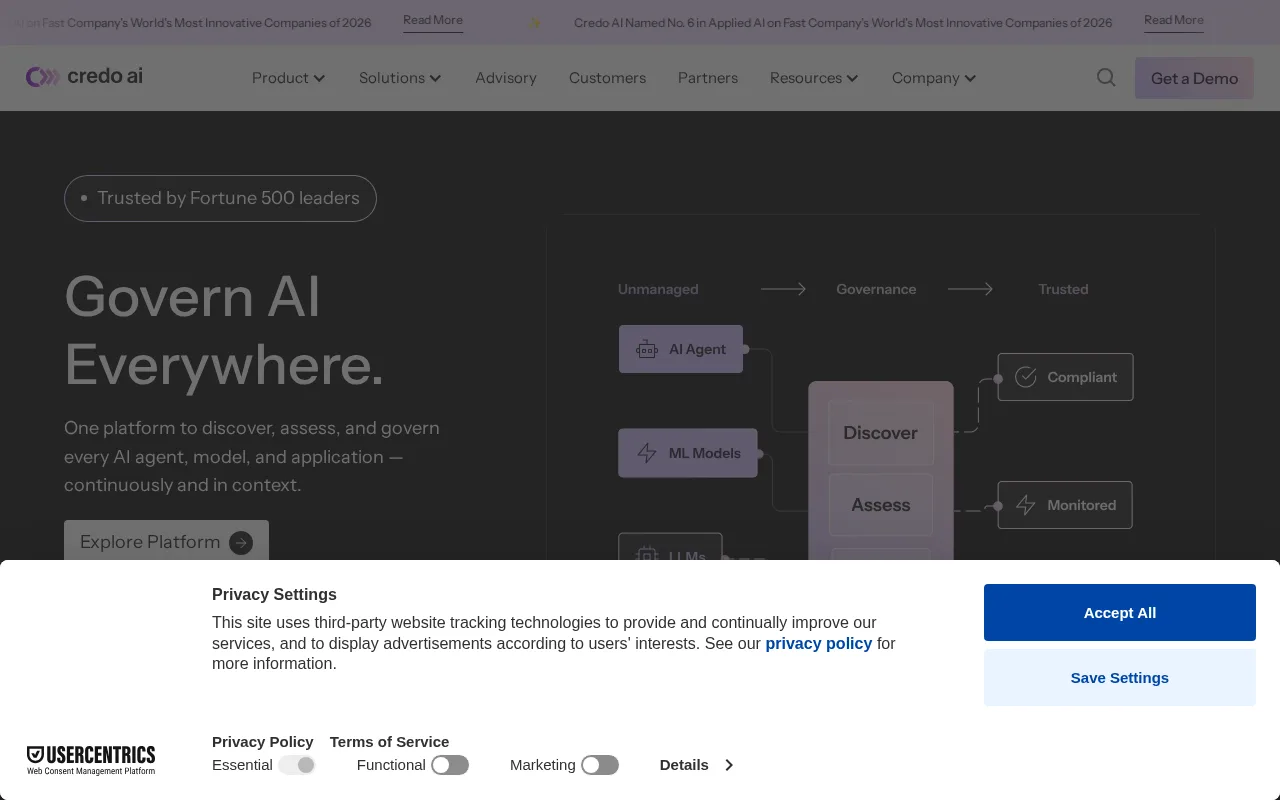
Task: Click Save Settings button
Action: pyautogui.click(x=1120, y=677)
